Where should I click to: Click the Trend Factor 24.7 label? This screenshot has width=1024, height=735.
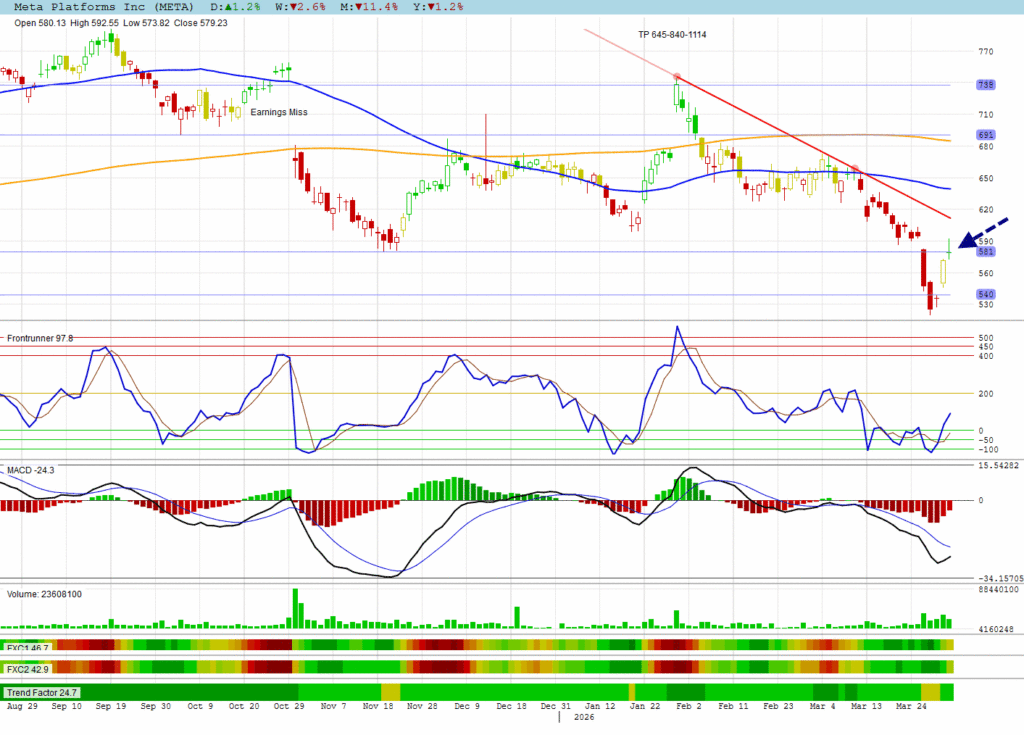point(42,692)
